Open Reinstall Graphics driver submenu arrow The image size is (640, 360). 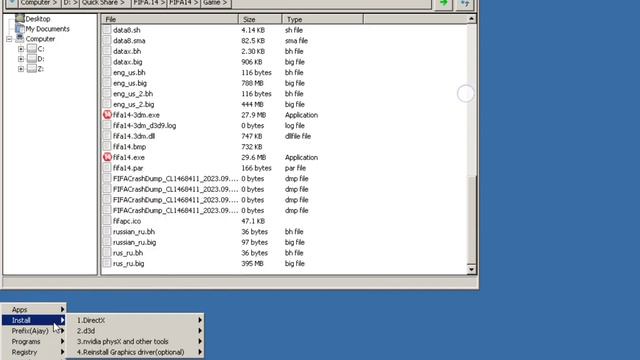(200, 352)
